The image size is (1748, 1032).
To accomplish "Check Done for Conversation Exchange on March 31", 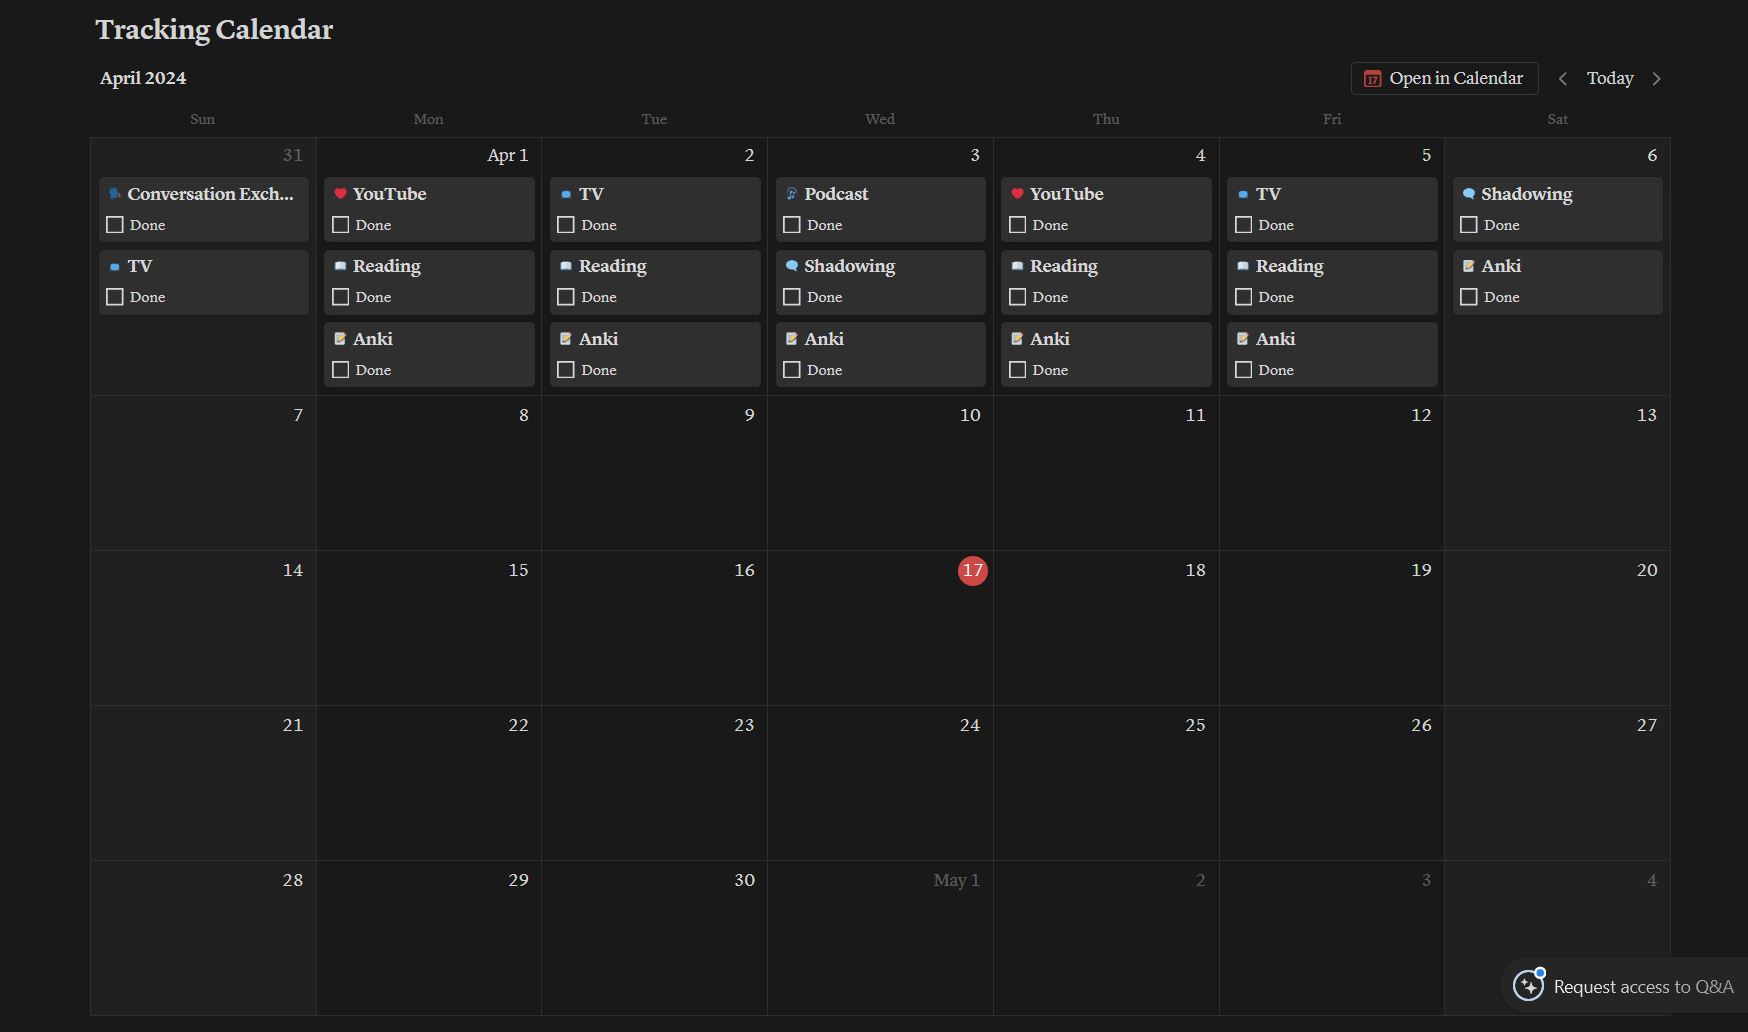I will pyautogui.click(x=115, y=225).
